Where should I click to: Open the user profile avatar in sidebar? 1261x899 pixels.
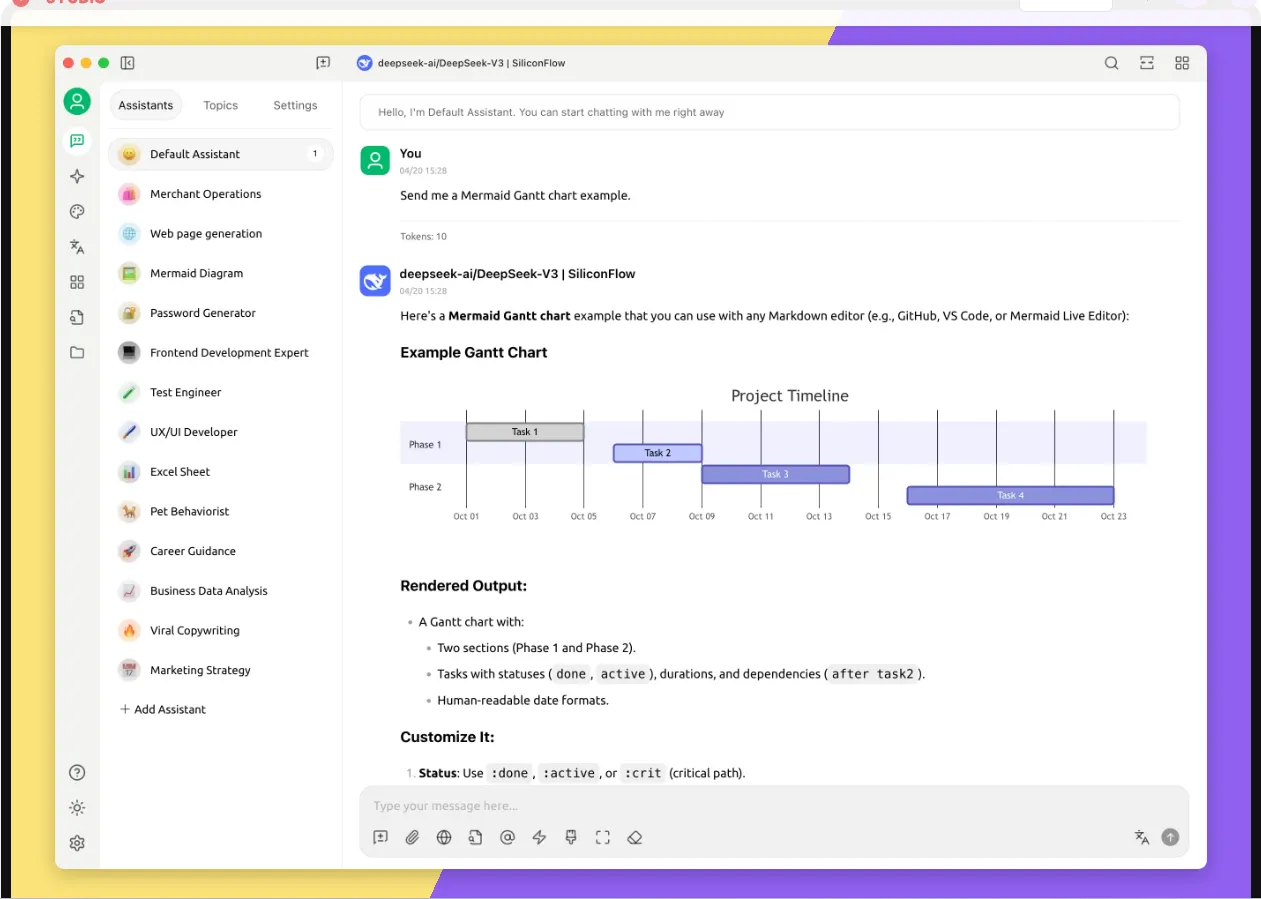[x=77, y=101]
